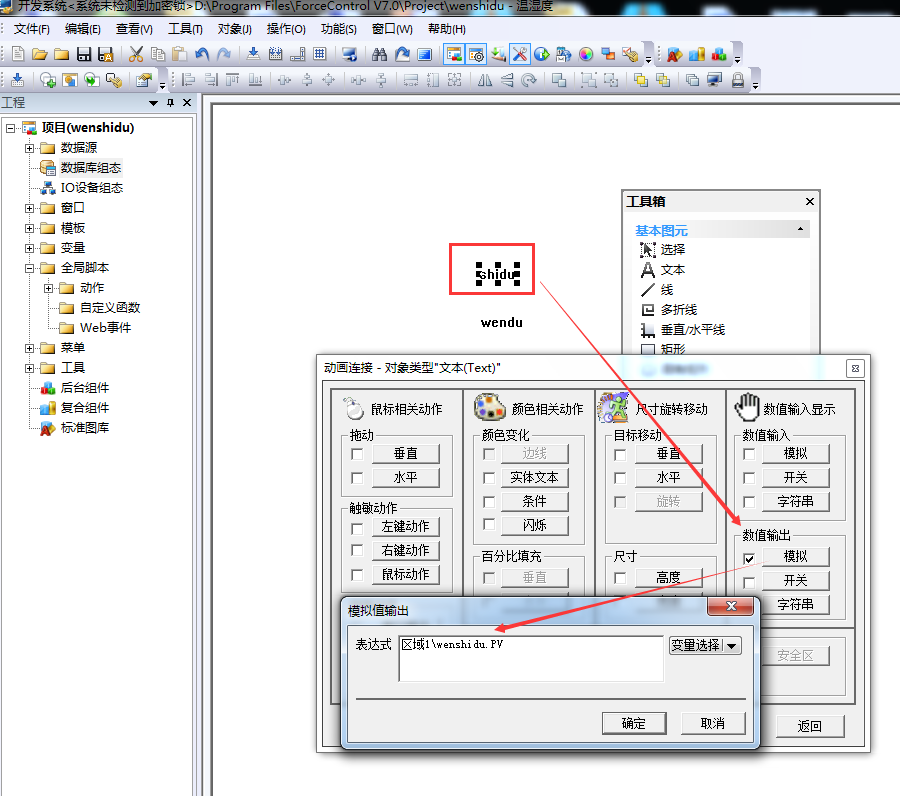
Task: Click the standard graphics library toolbar icon
Action: [675, 55]
